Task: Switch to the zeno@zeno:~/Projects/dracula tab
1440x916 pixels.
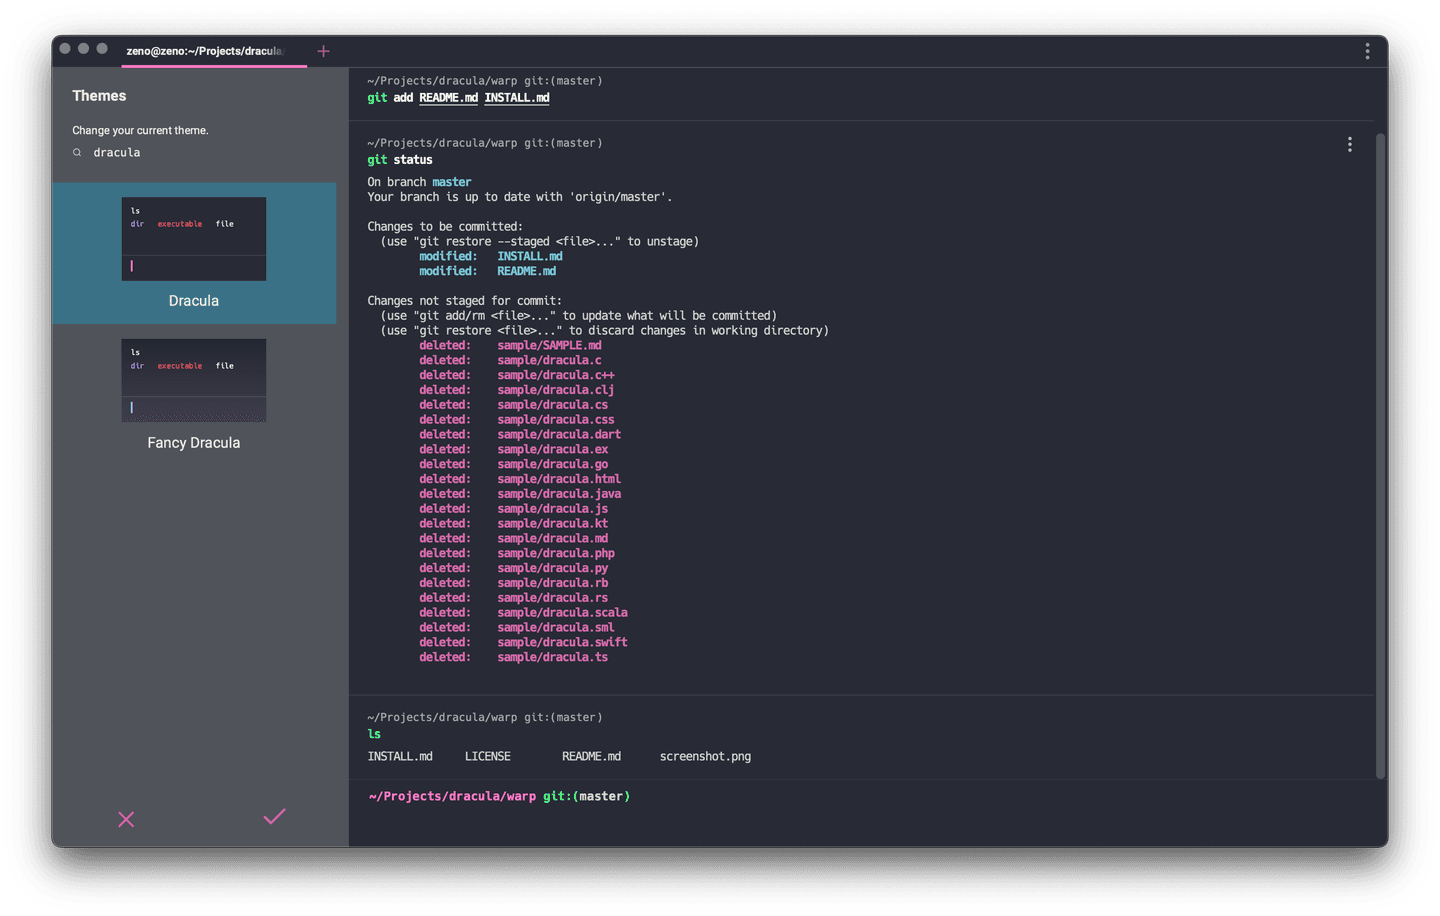Action: click(205, 51)
